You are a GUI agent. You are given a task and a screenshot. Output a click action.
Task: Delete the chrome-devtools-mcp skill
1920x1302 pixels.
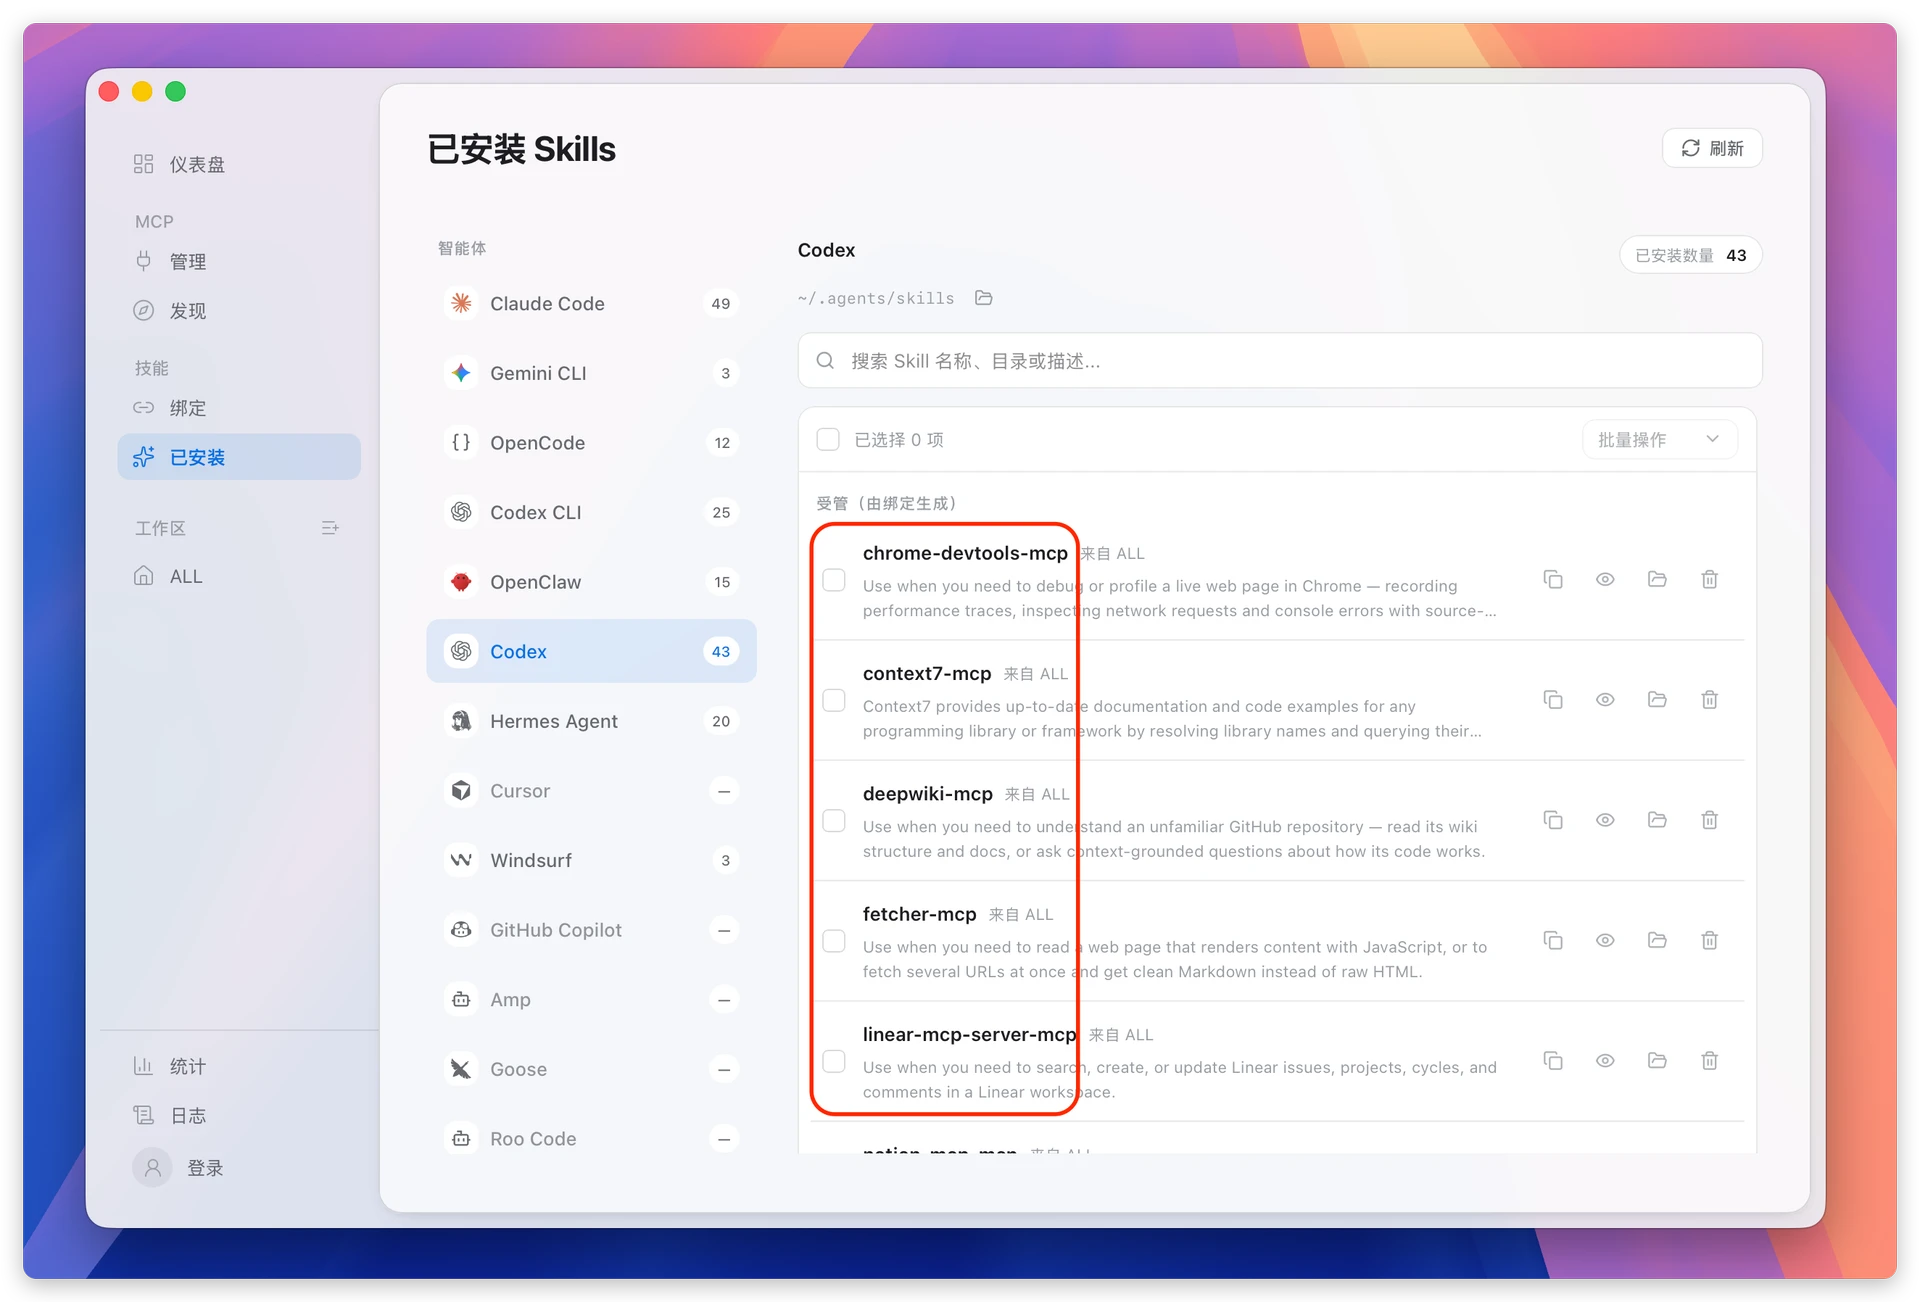click(x=1710, y=579)
